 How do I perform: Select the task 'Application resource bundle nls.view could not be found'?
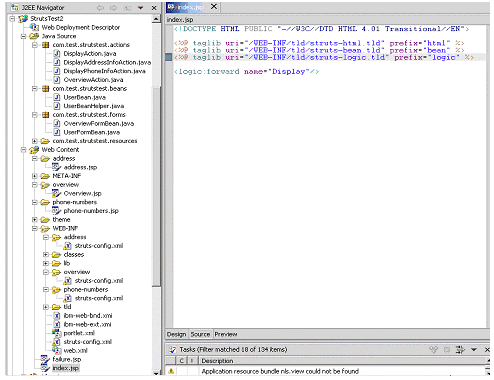280,371
